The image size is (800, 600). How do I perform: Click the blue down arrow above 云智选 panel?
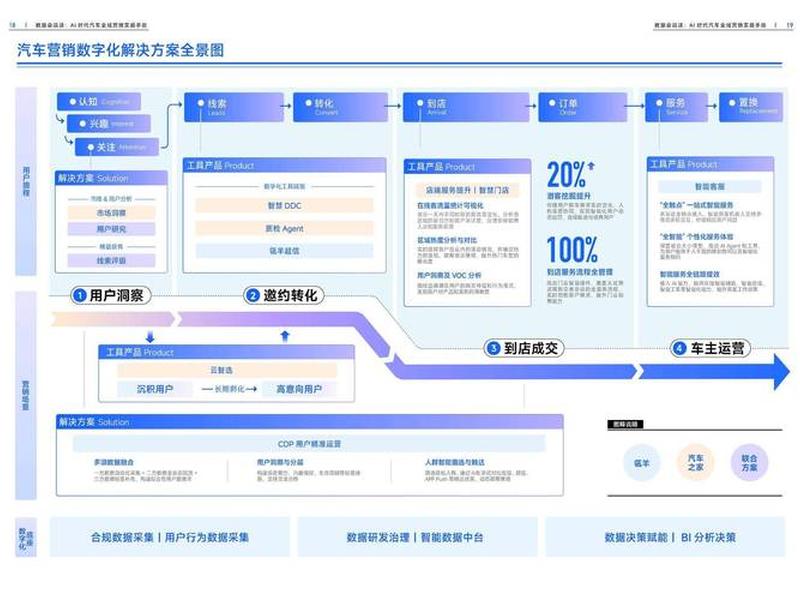tap(150, 336)
